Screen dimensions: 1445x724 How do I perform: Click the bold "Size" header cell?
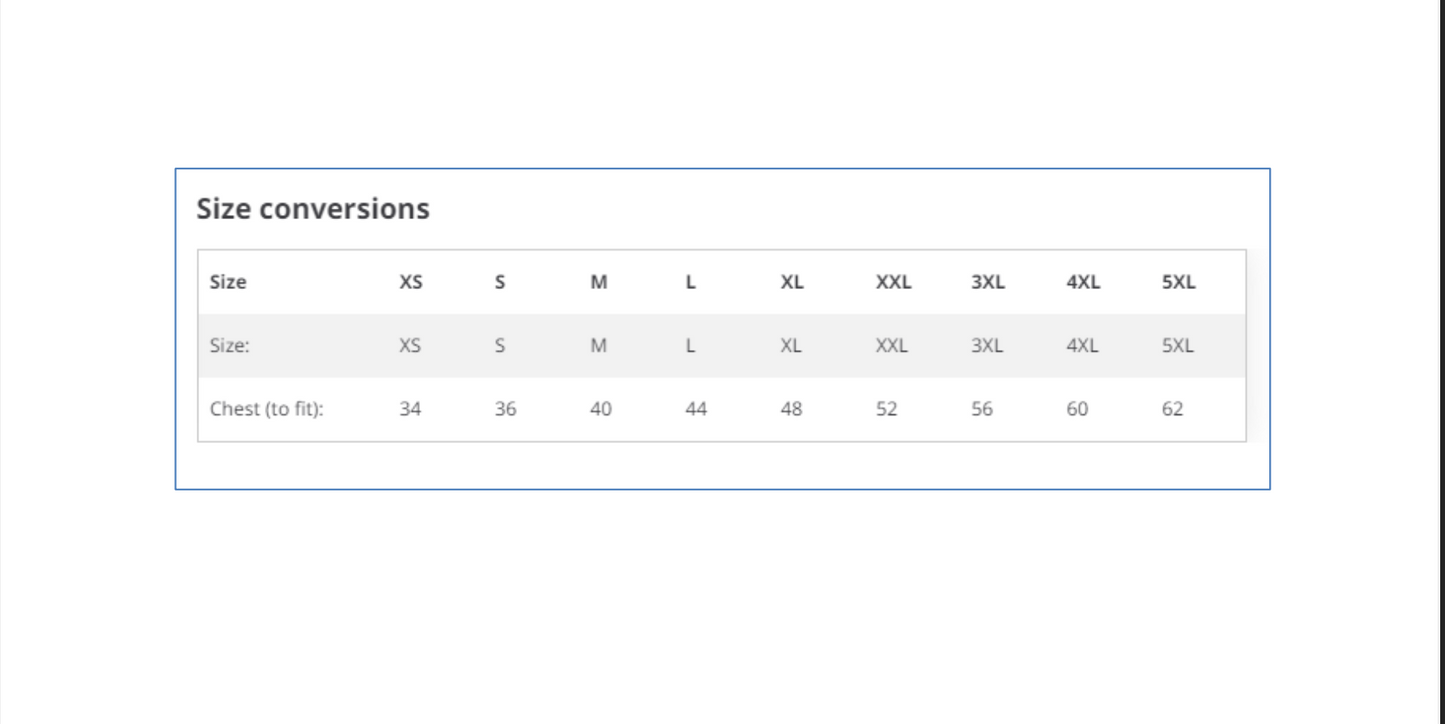pos(228,282)
